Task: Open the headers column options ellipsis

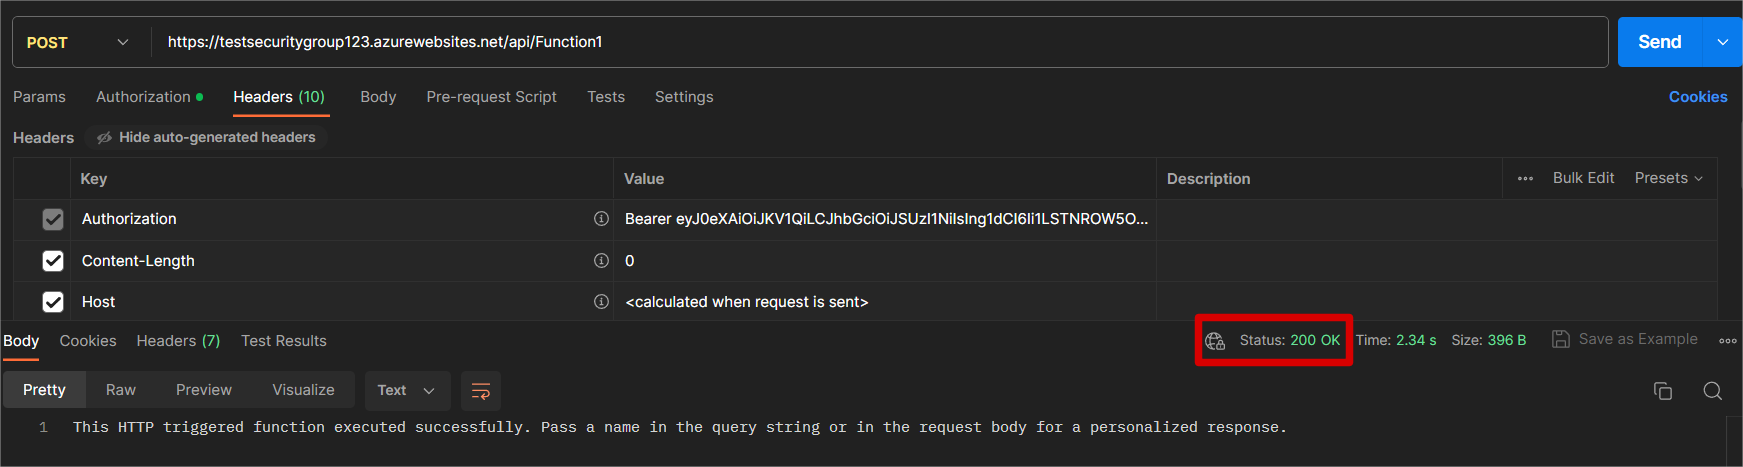Action: (1525, 179)
